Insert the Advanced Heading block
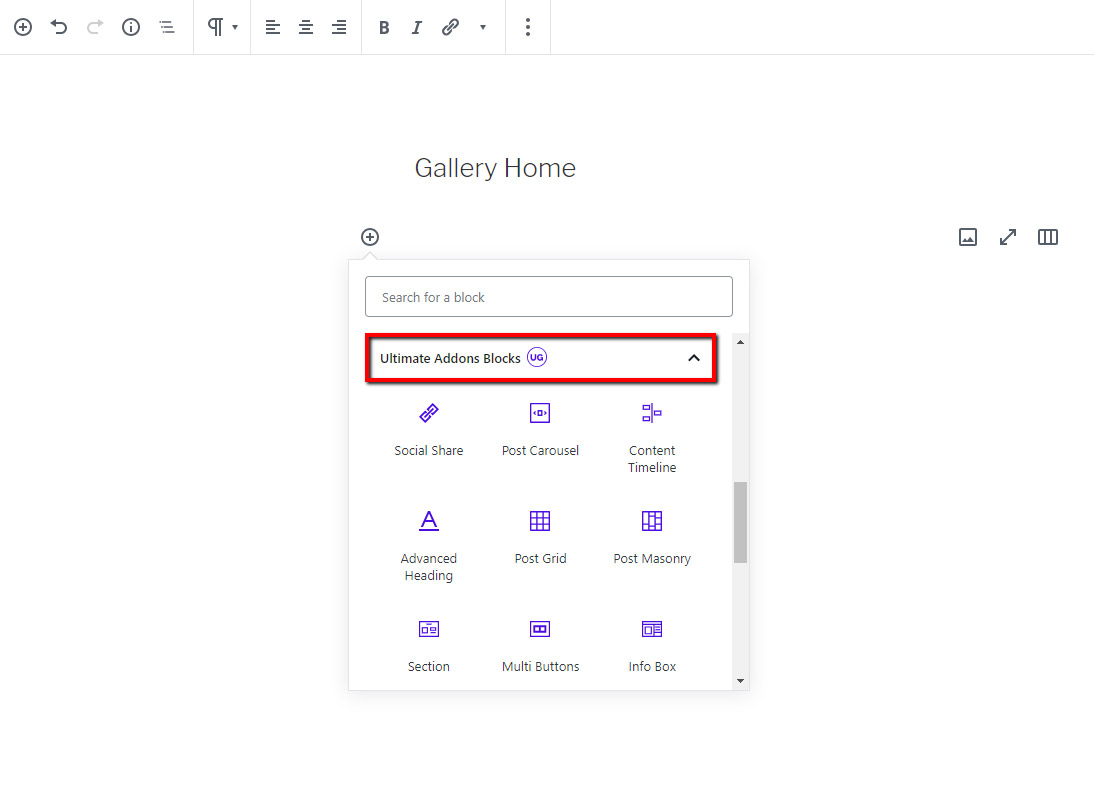The height and width of the screenshot is (788, 1094). (x=428, y=547)
